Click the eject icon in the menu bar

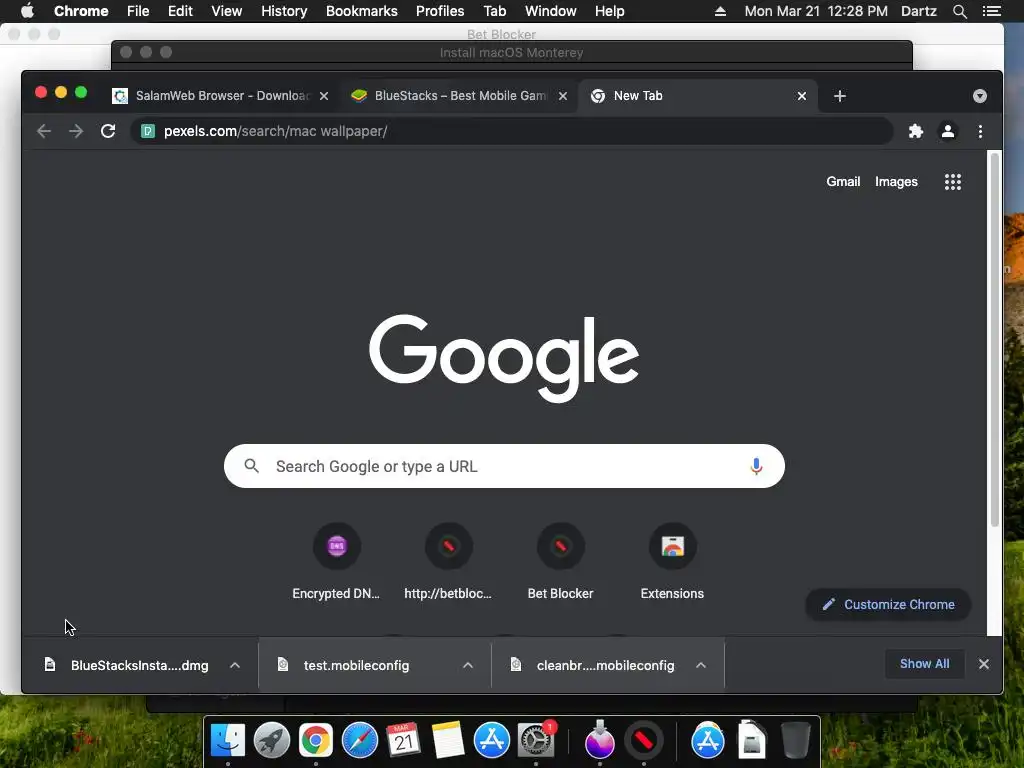720,11
